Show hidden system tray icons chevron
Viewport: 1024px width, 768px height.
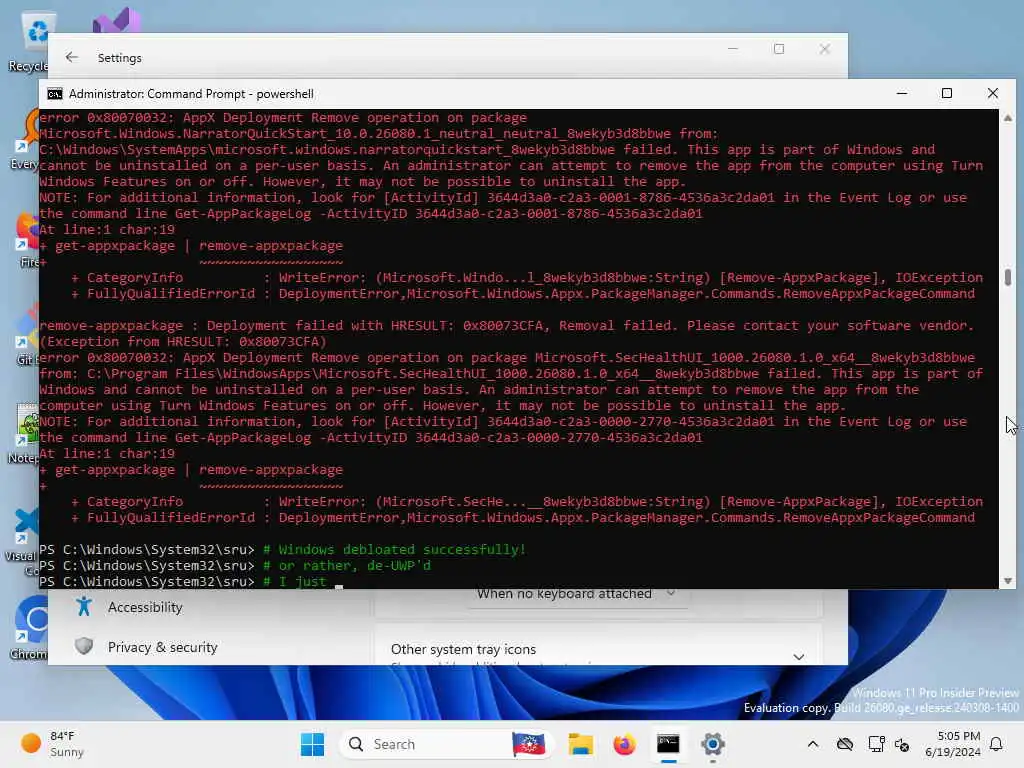pyautogui.click(x=812, y=744)
